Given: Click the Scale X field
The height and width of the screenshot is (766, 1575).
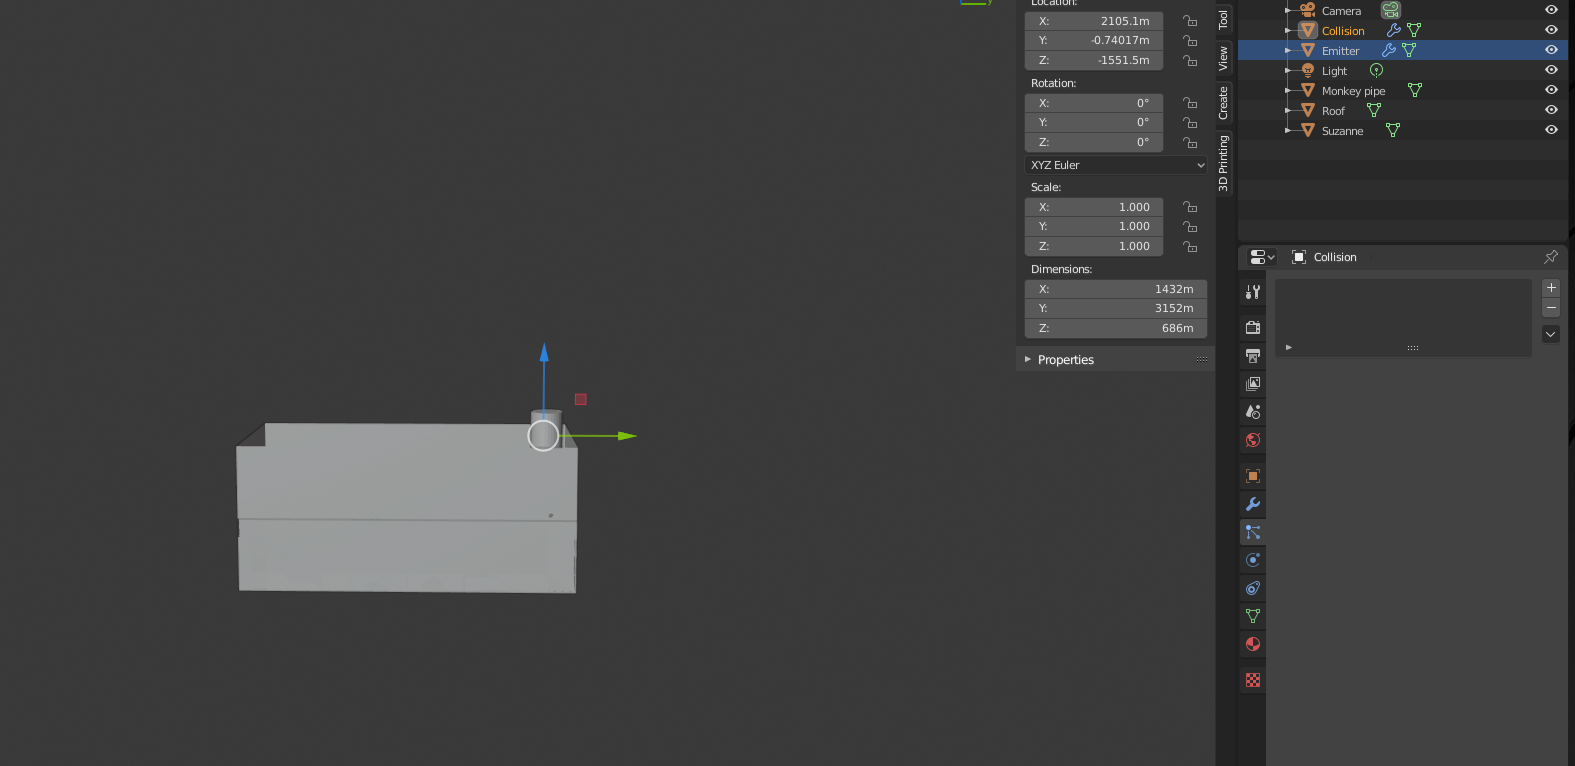Looking at the screenshot, I should coord(1094,207).
